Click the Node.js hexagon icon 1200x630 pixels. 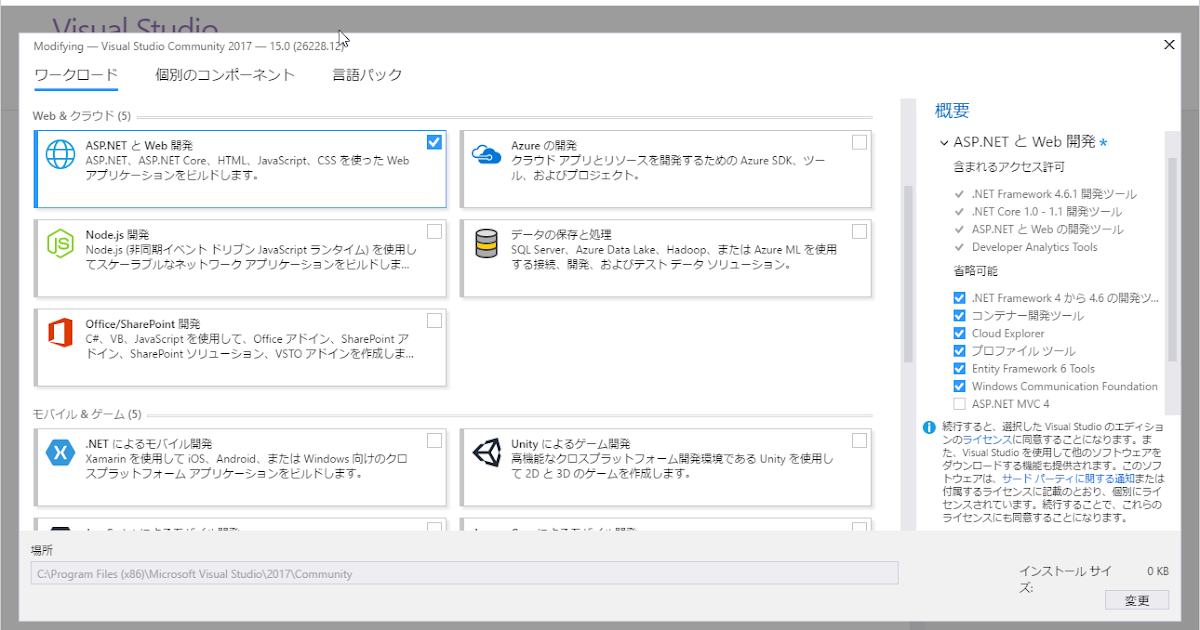tap(60, 243)
